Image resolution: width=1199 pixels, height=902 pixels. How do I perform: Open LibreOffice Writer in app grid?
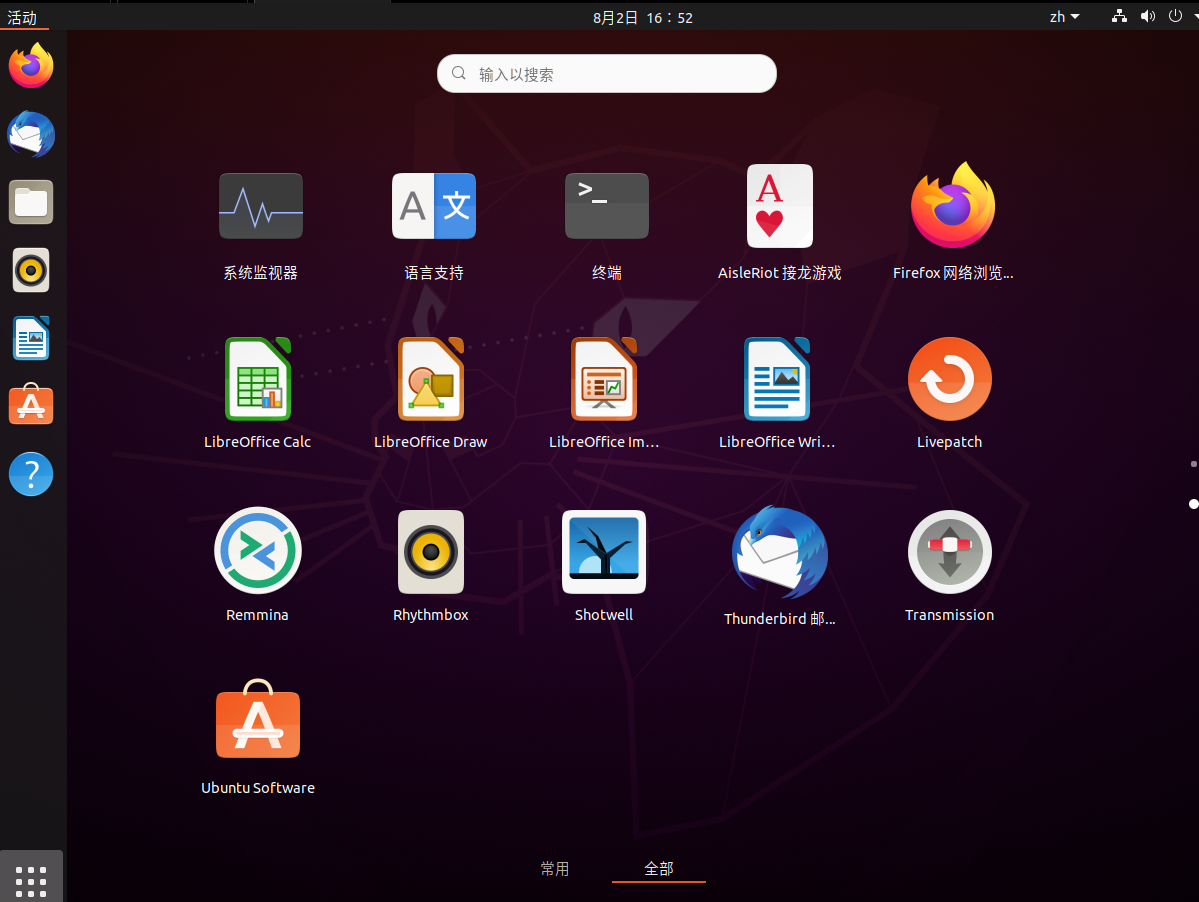tap(777, 379)
